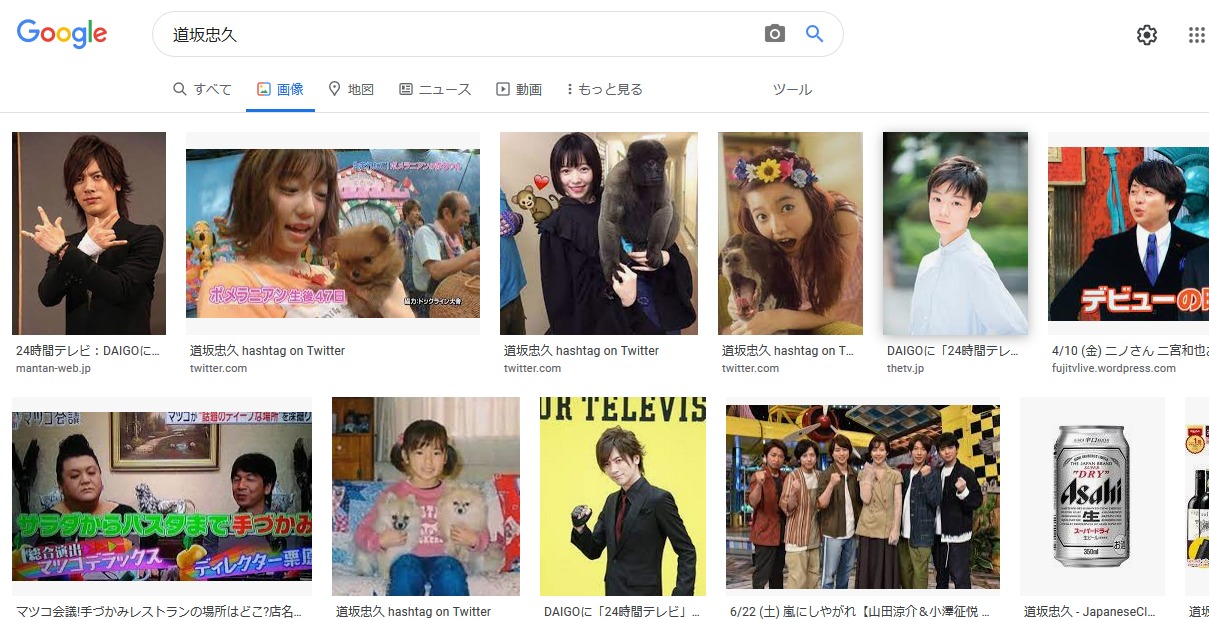This screenshot has width=1209, height=620.
Task: Open the settings gear icon
Action: click(x=1147, y=35)
